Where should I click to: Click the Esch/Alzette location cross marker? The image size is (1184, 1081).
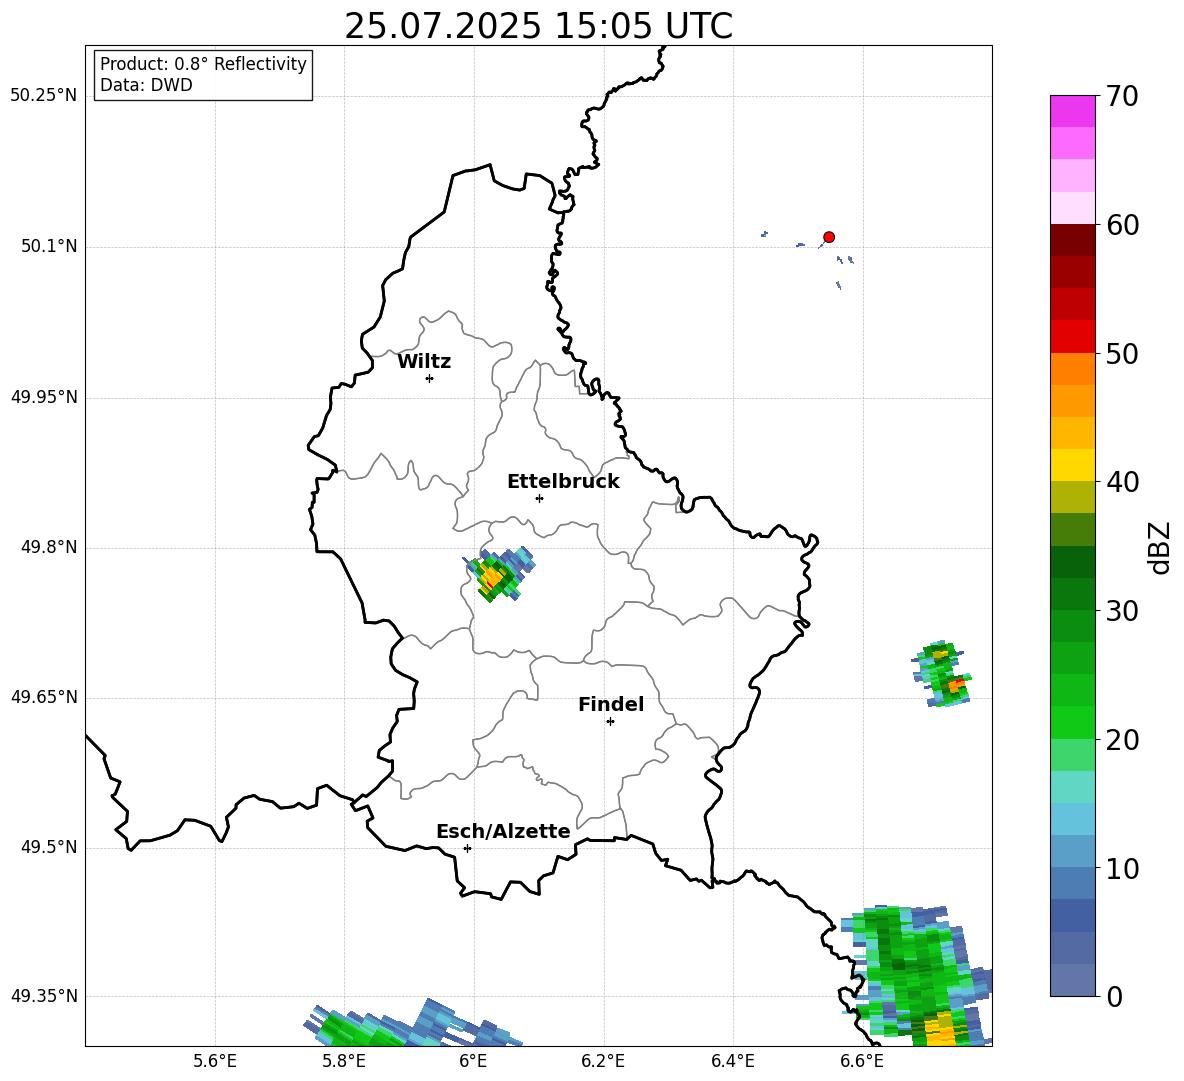coord(467,848)
